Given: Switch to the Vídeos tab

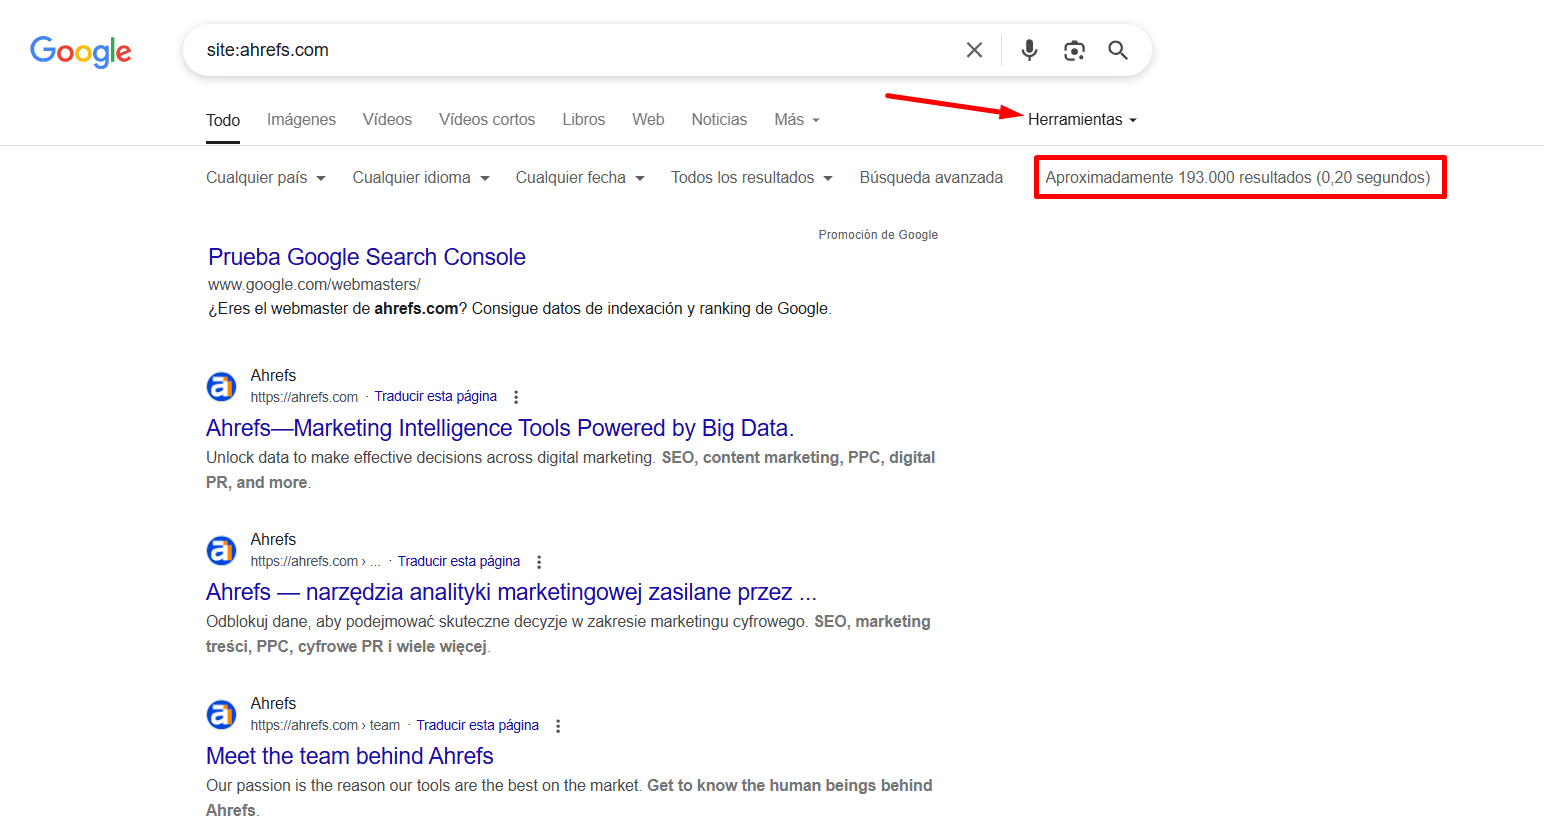Looking at the screenshot, I should tap(387, 120).
